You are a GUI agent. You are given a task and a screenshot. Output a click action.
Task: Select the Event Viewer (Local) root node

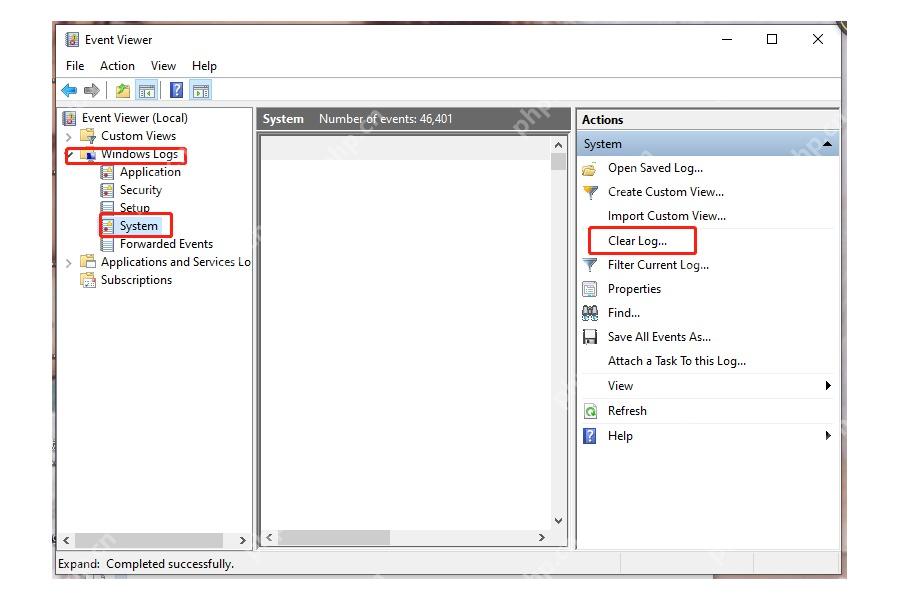pyautogui.click(x=134, y=118)
